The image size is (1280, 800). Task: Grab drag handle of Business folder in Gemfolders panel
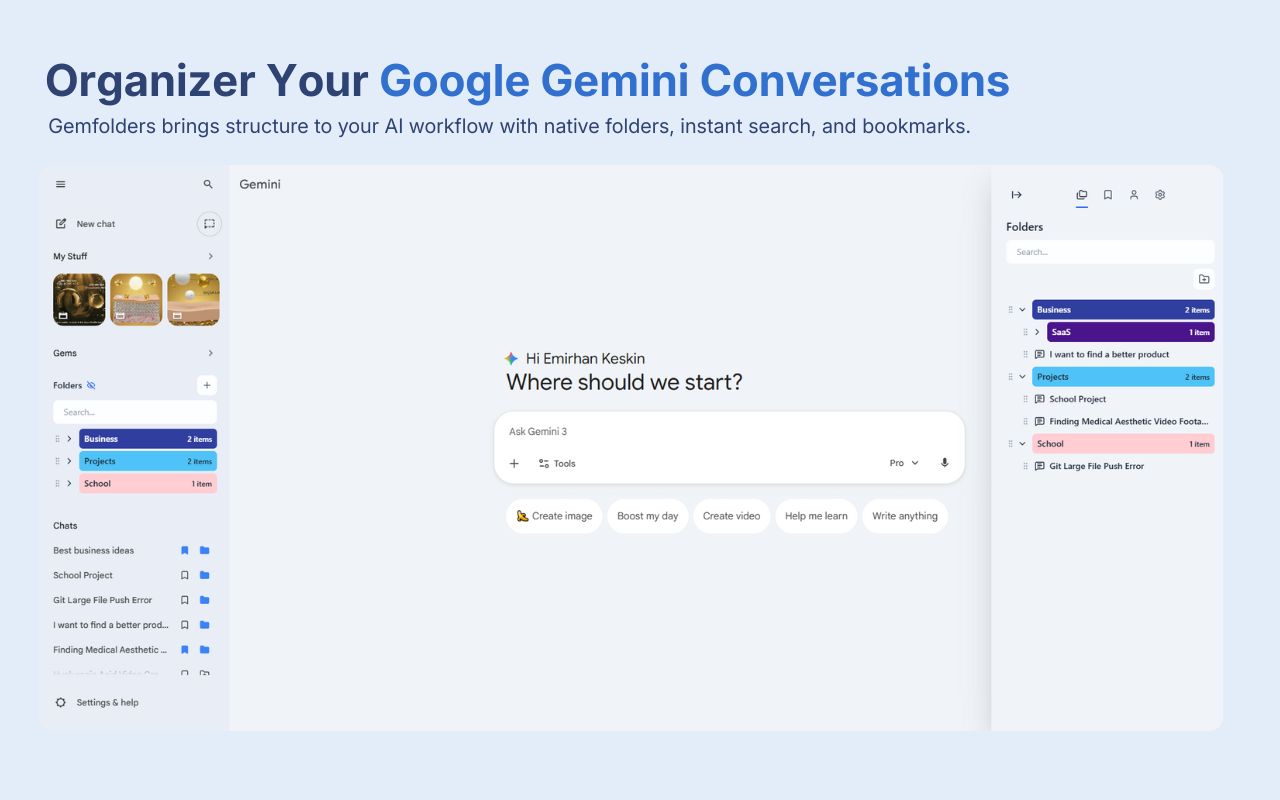click(x=1010, y=310)
